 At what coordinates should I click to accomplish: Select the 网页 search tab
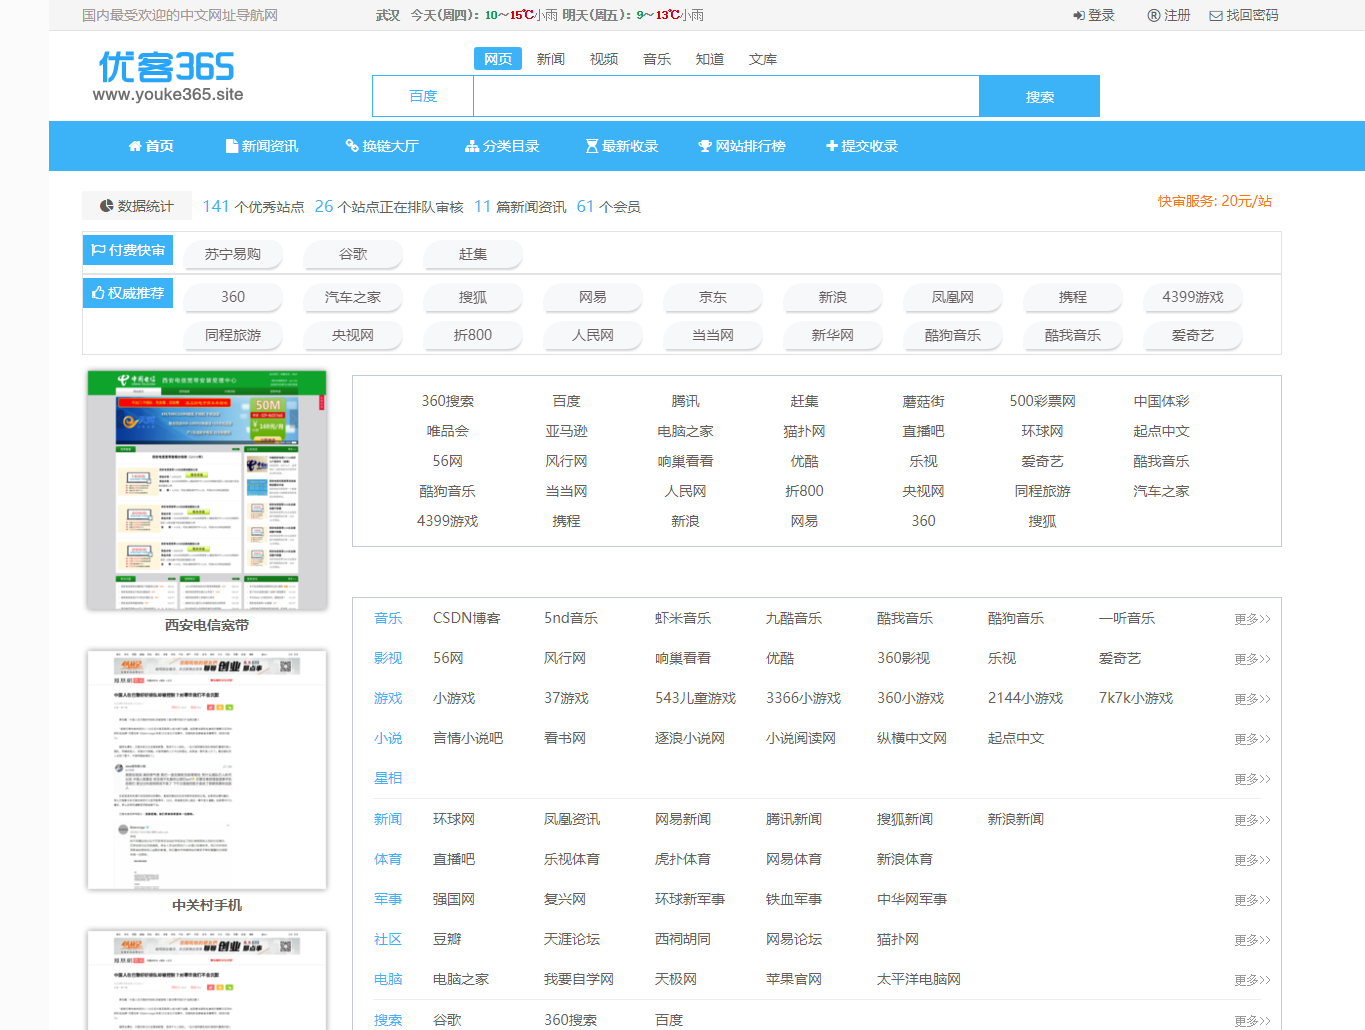click(498, 59)
